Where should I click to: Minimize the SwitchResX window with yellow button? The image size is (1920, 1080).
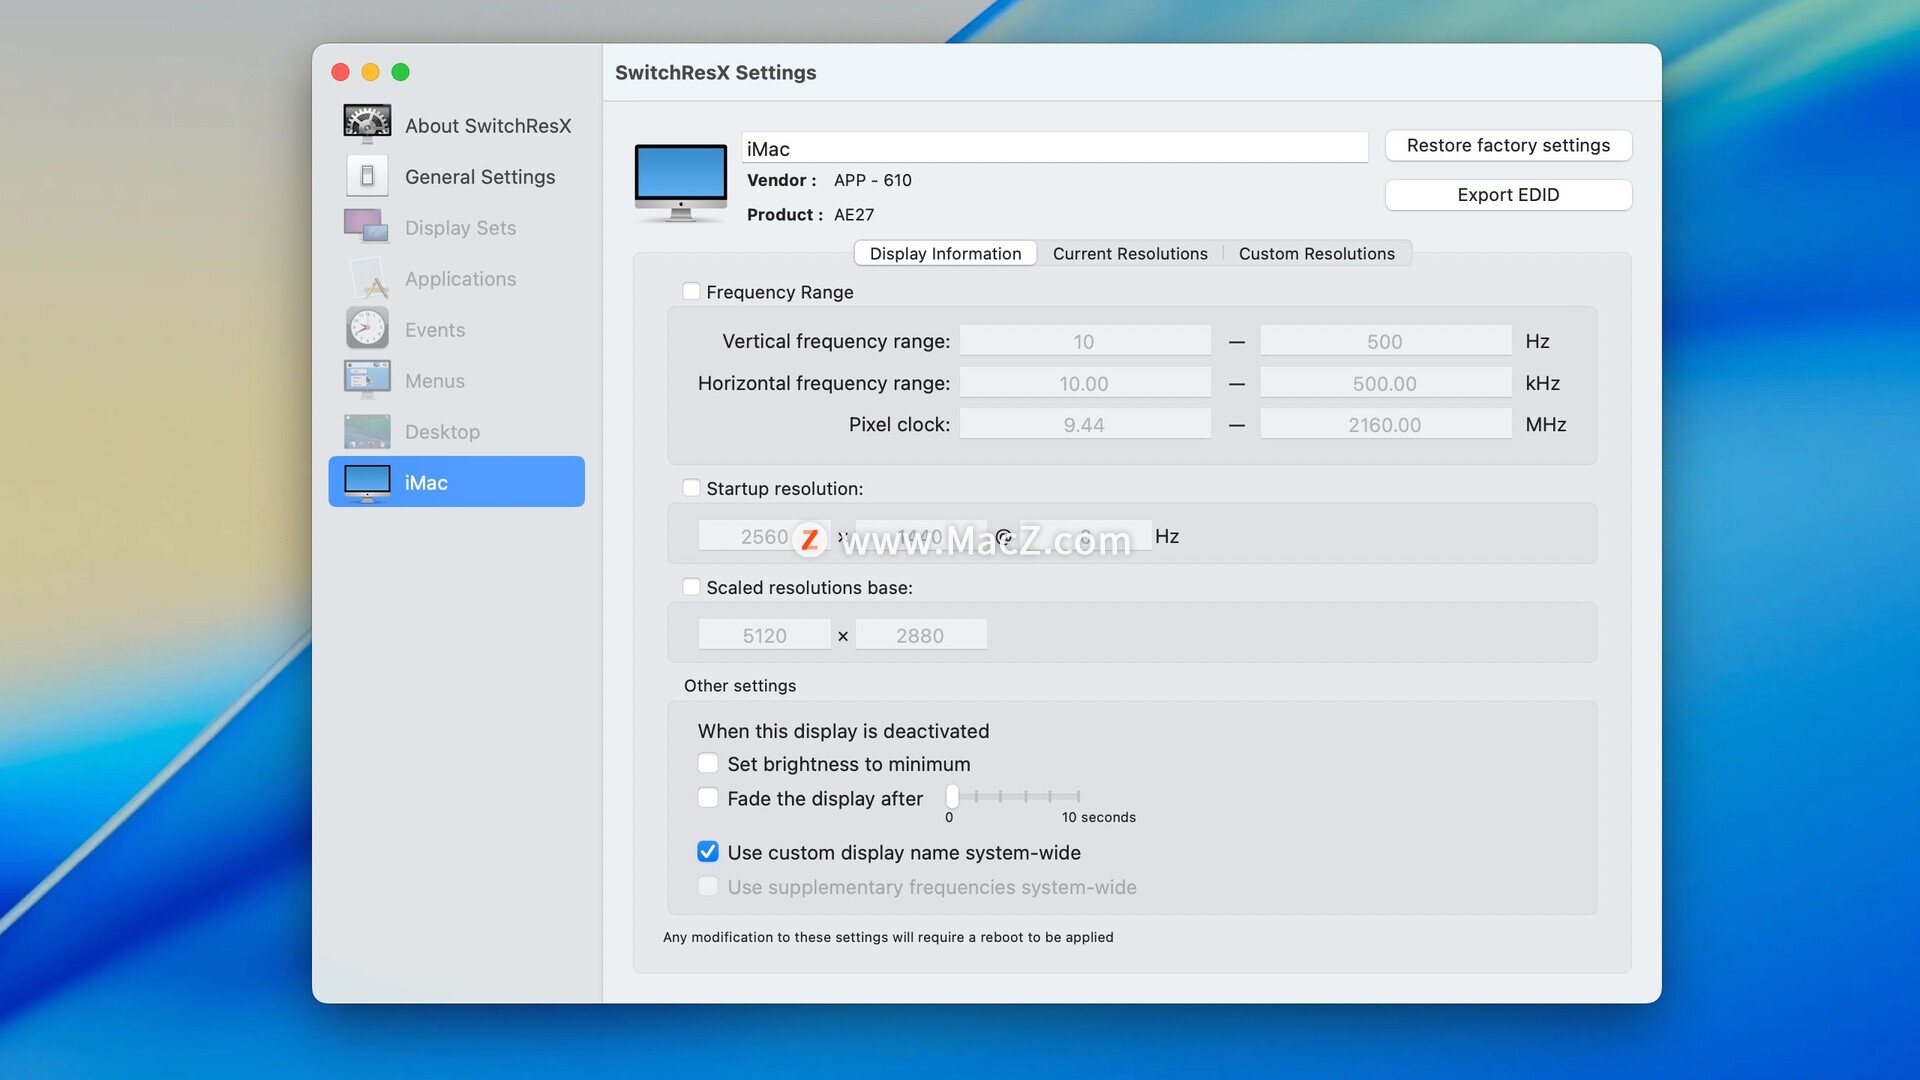click(x=370, y=72)
